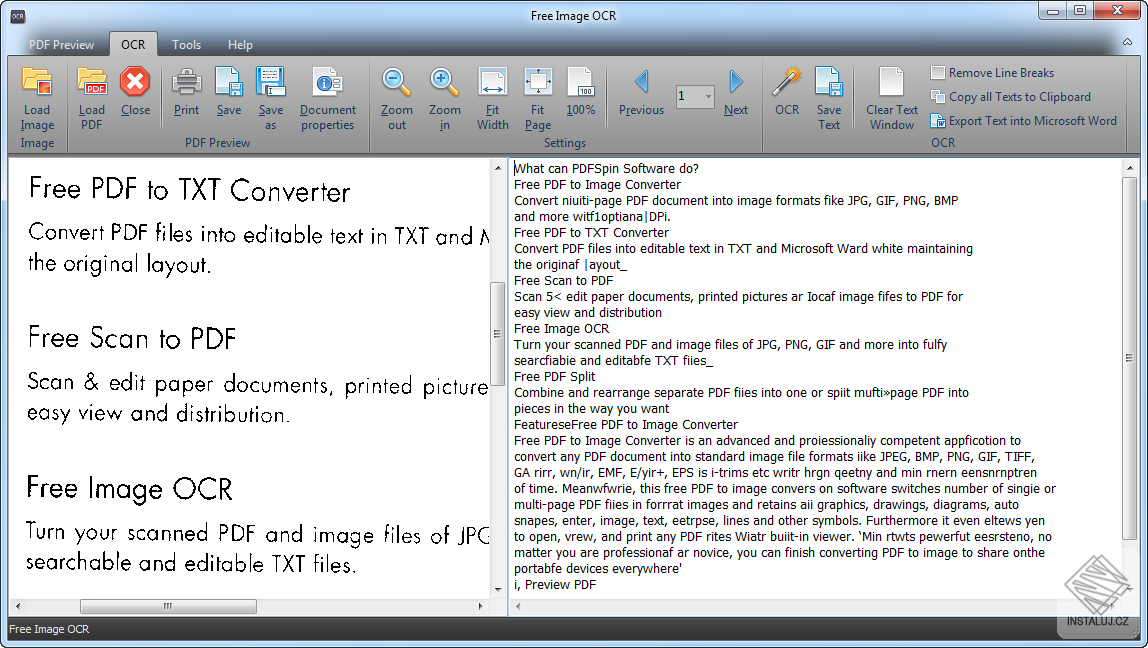Select the OCR ribbon tab
1148x648 pixels.
click(x=133, y=45)
